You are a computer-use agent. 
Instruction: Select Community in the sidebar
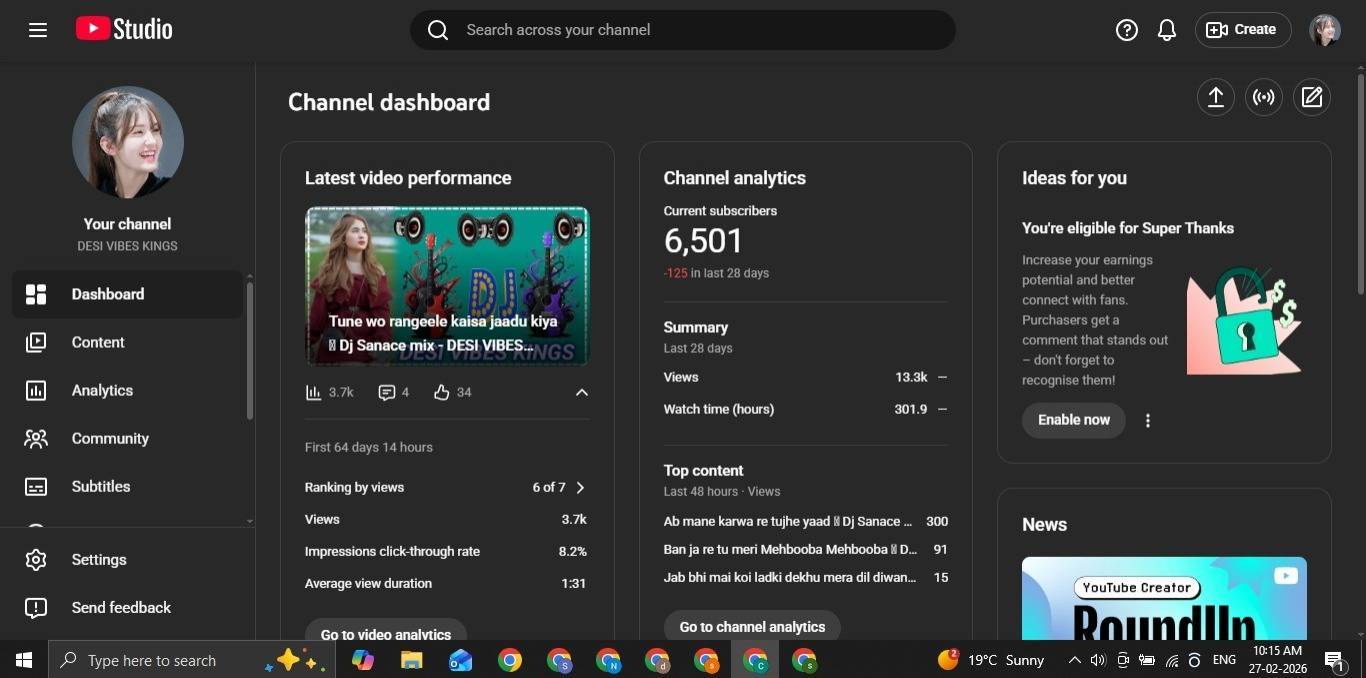[x=110, y=438]
